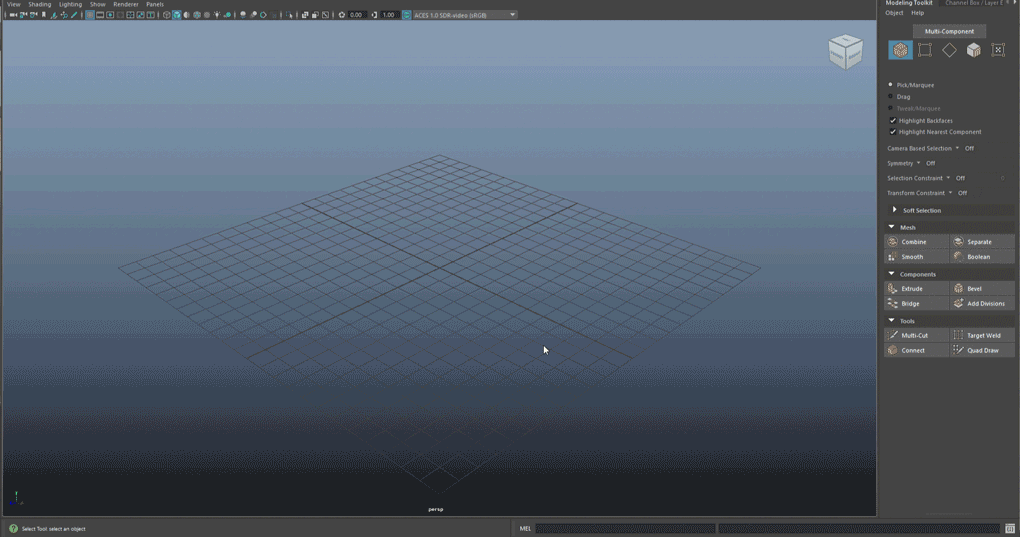
Task: Open the Modeling Toolkit Help menu
Action: coord(917,13)
